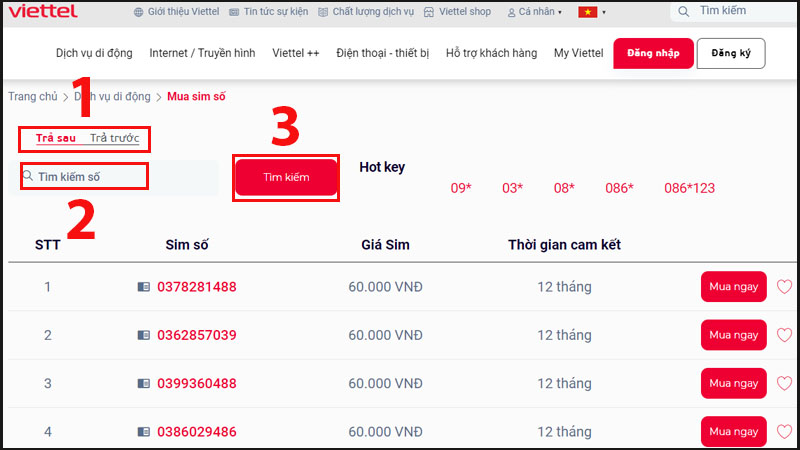Click sim number 0386029486
The width and height of the screenshot is (800, 450).
coord(197,432)
